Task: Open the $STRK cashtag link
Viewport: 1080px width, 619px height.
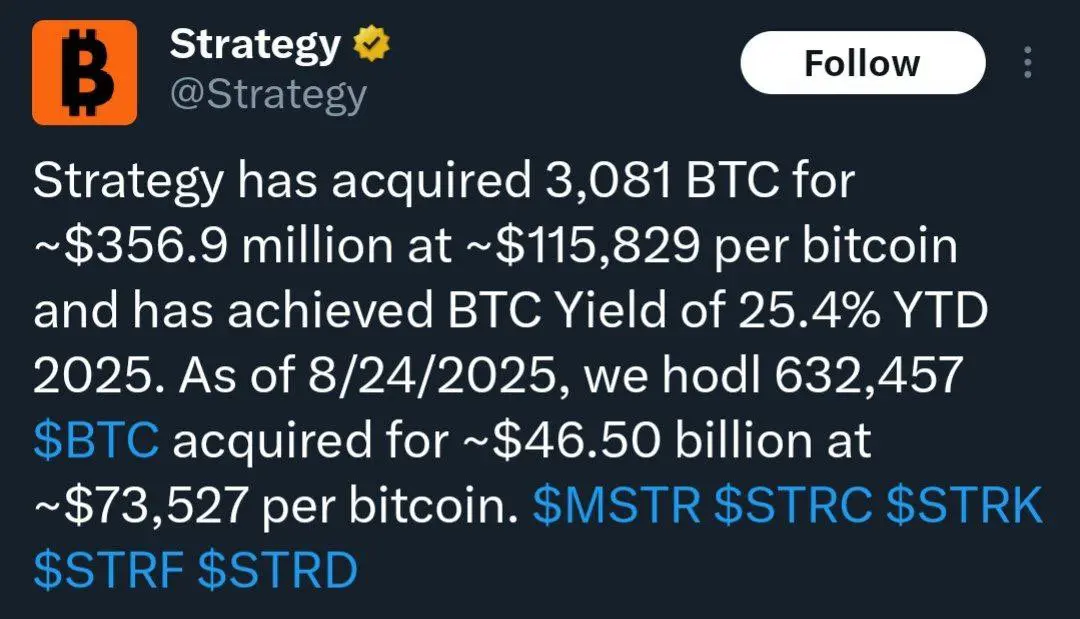Action: tap(964, 505)
